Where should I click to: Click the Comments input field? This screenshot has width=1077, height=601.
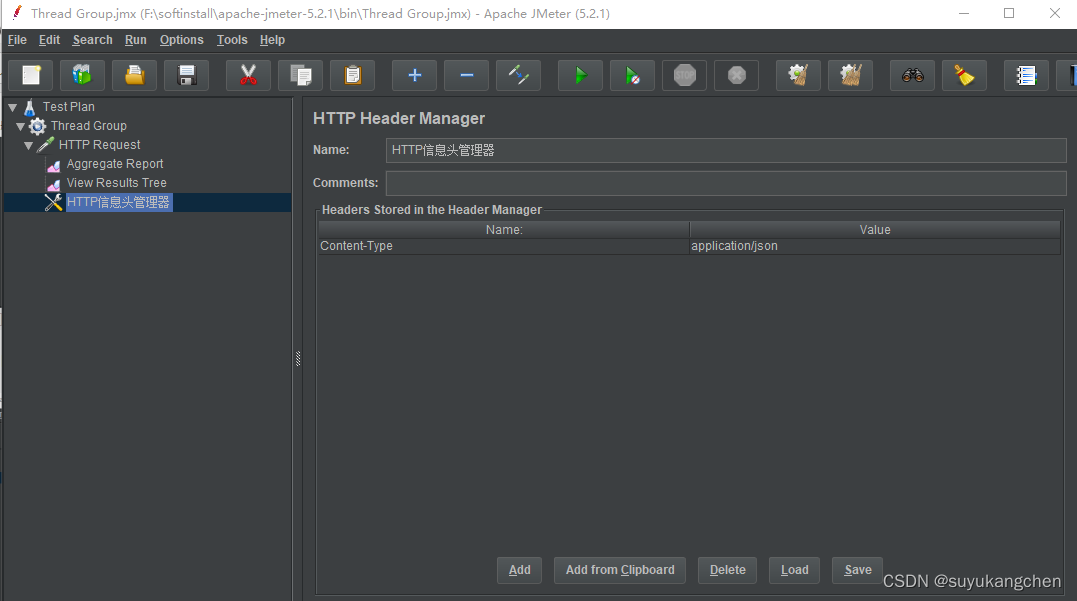[726, 183]
